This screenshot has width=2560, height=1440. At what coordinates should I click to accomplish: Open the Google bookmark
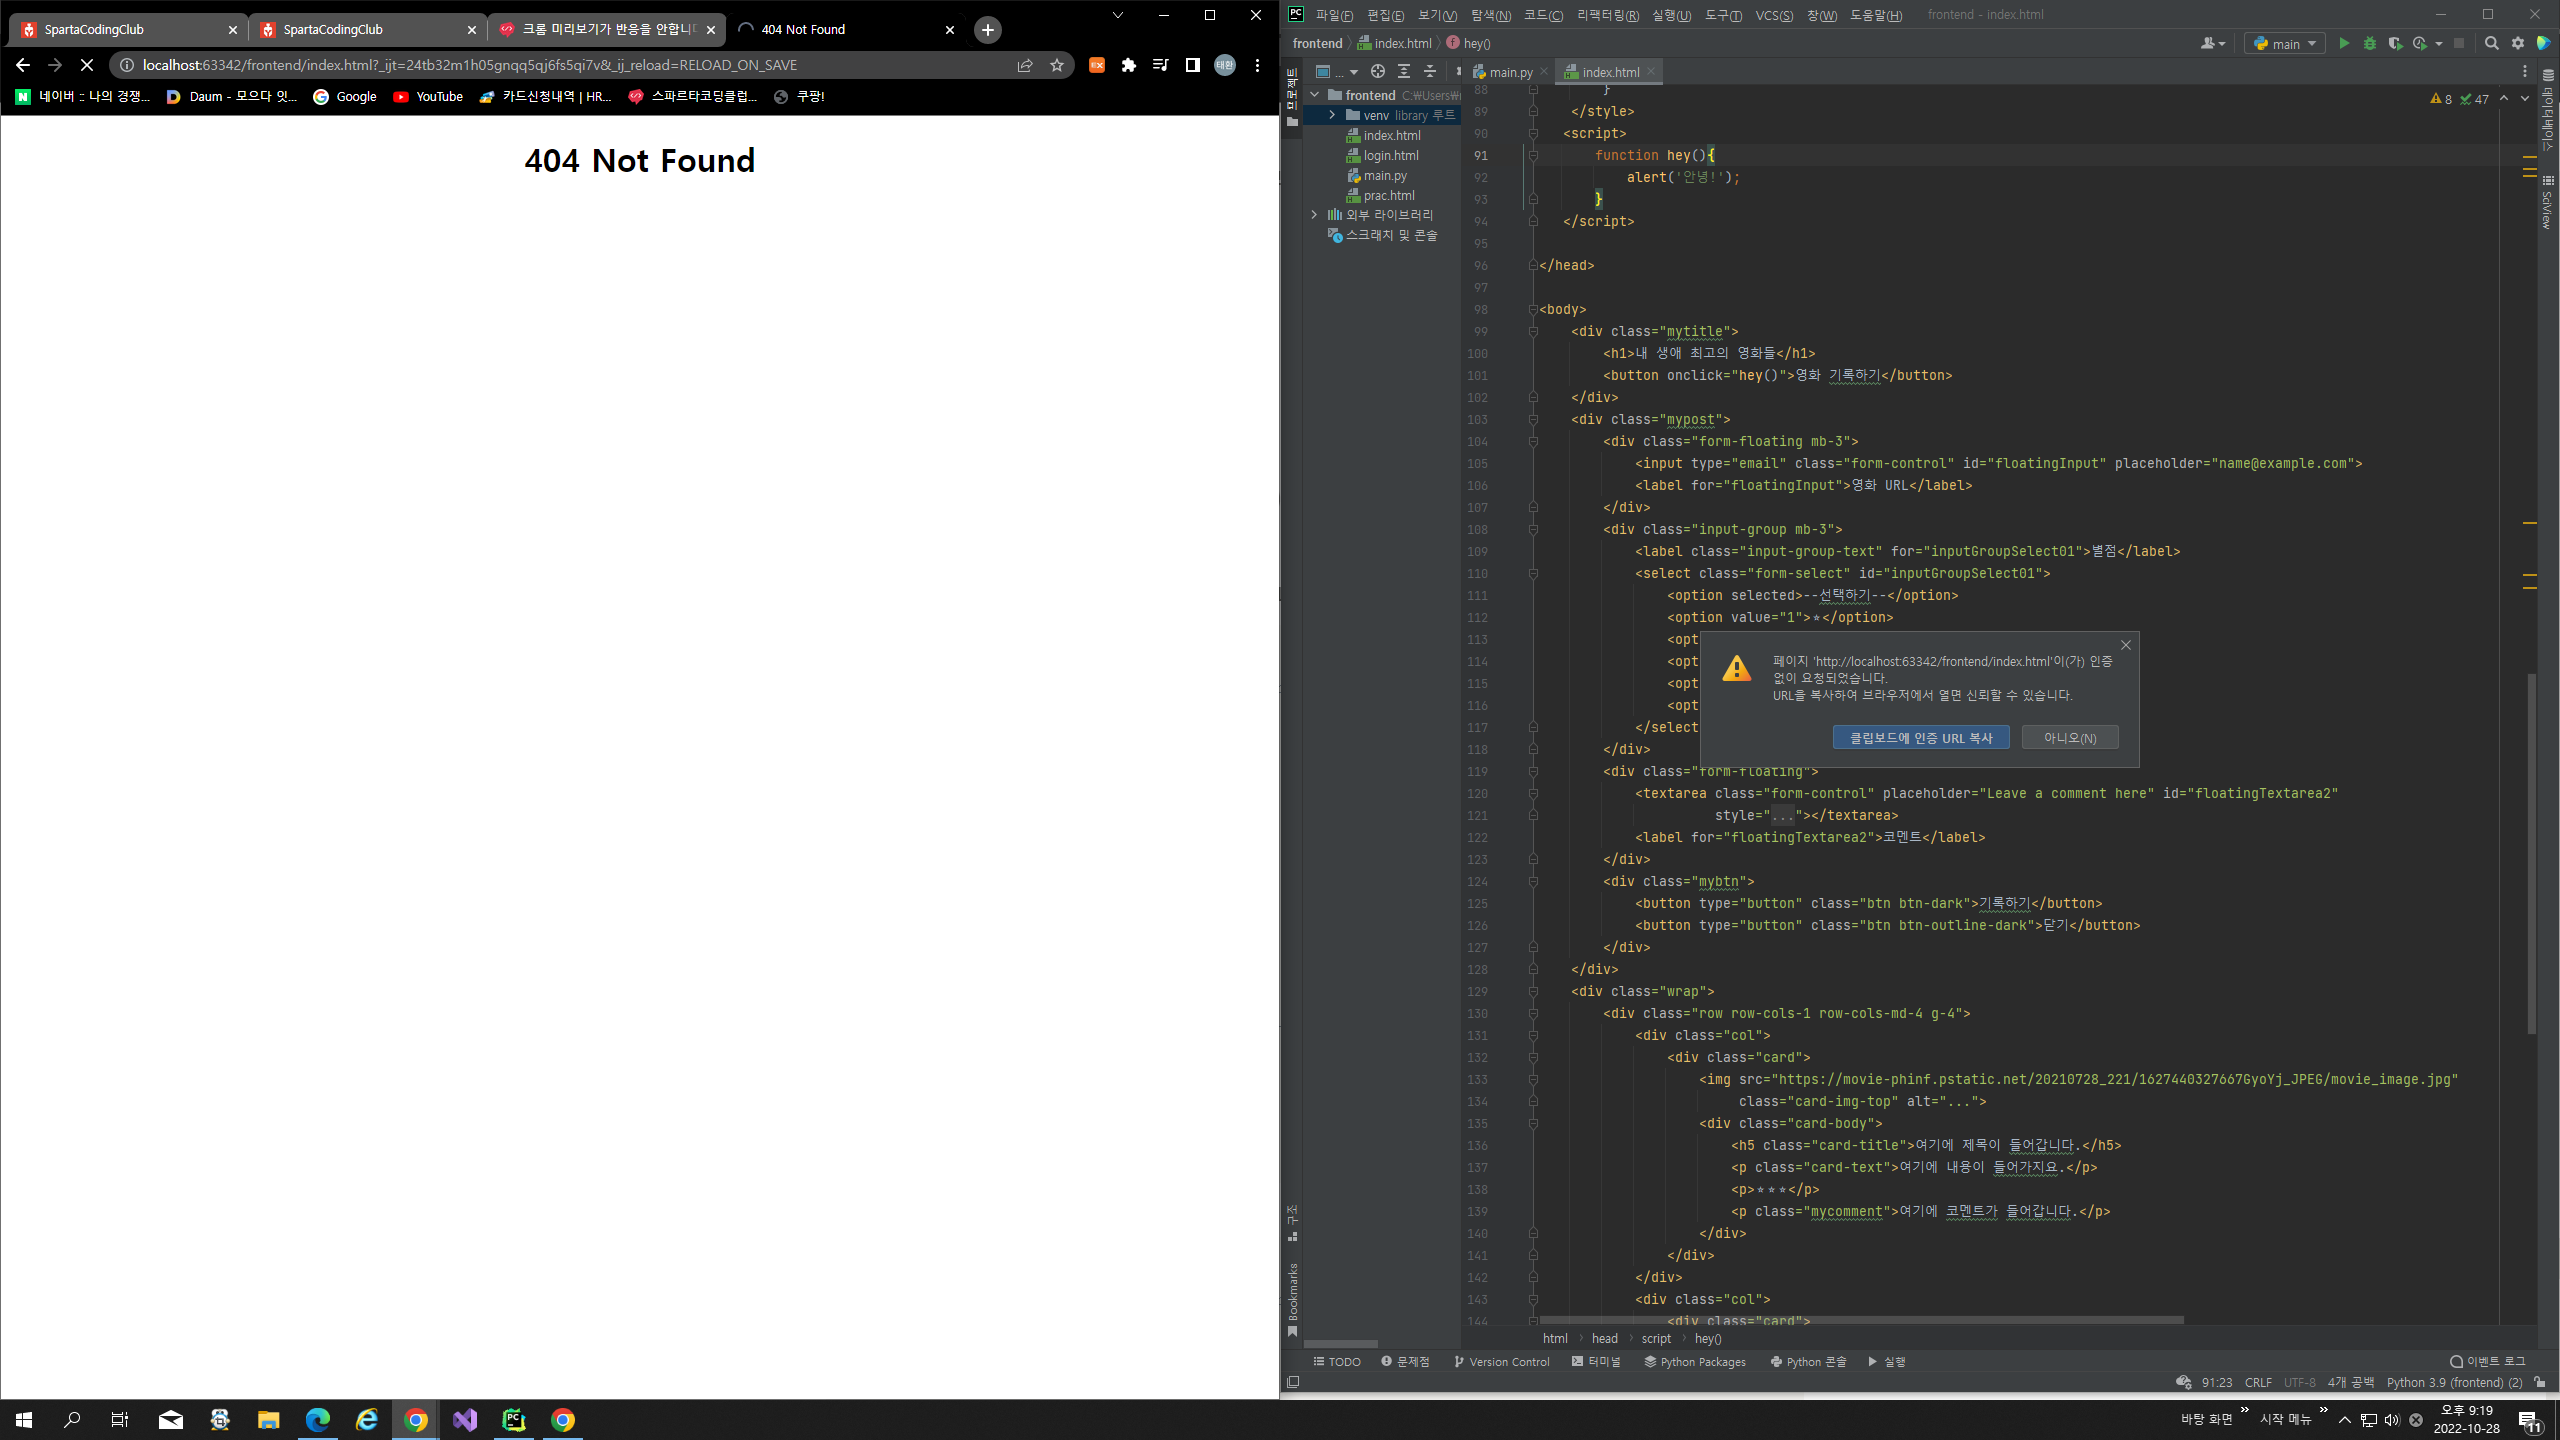[345, 97]
